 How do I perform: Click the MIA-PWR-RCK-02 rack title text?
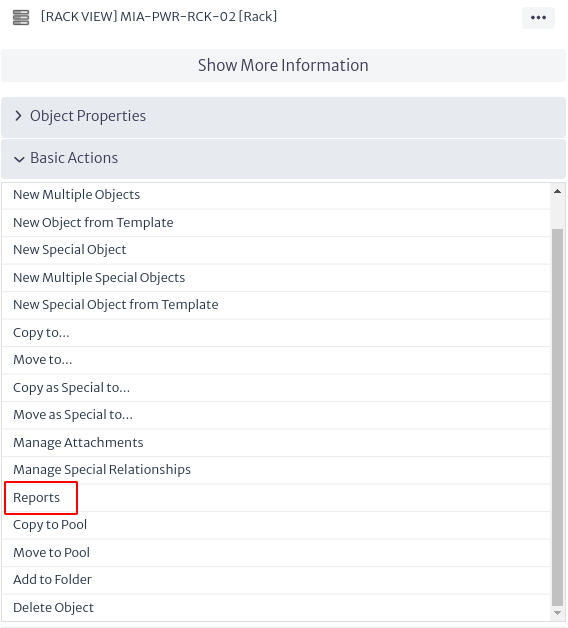click(x=159, y=17)
